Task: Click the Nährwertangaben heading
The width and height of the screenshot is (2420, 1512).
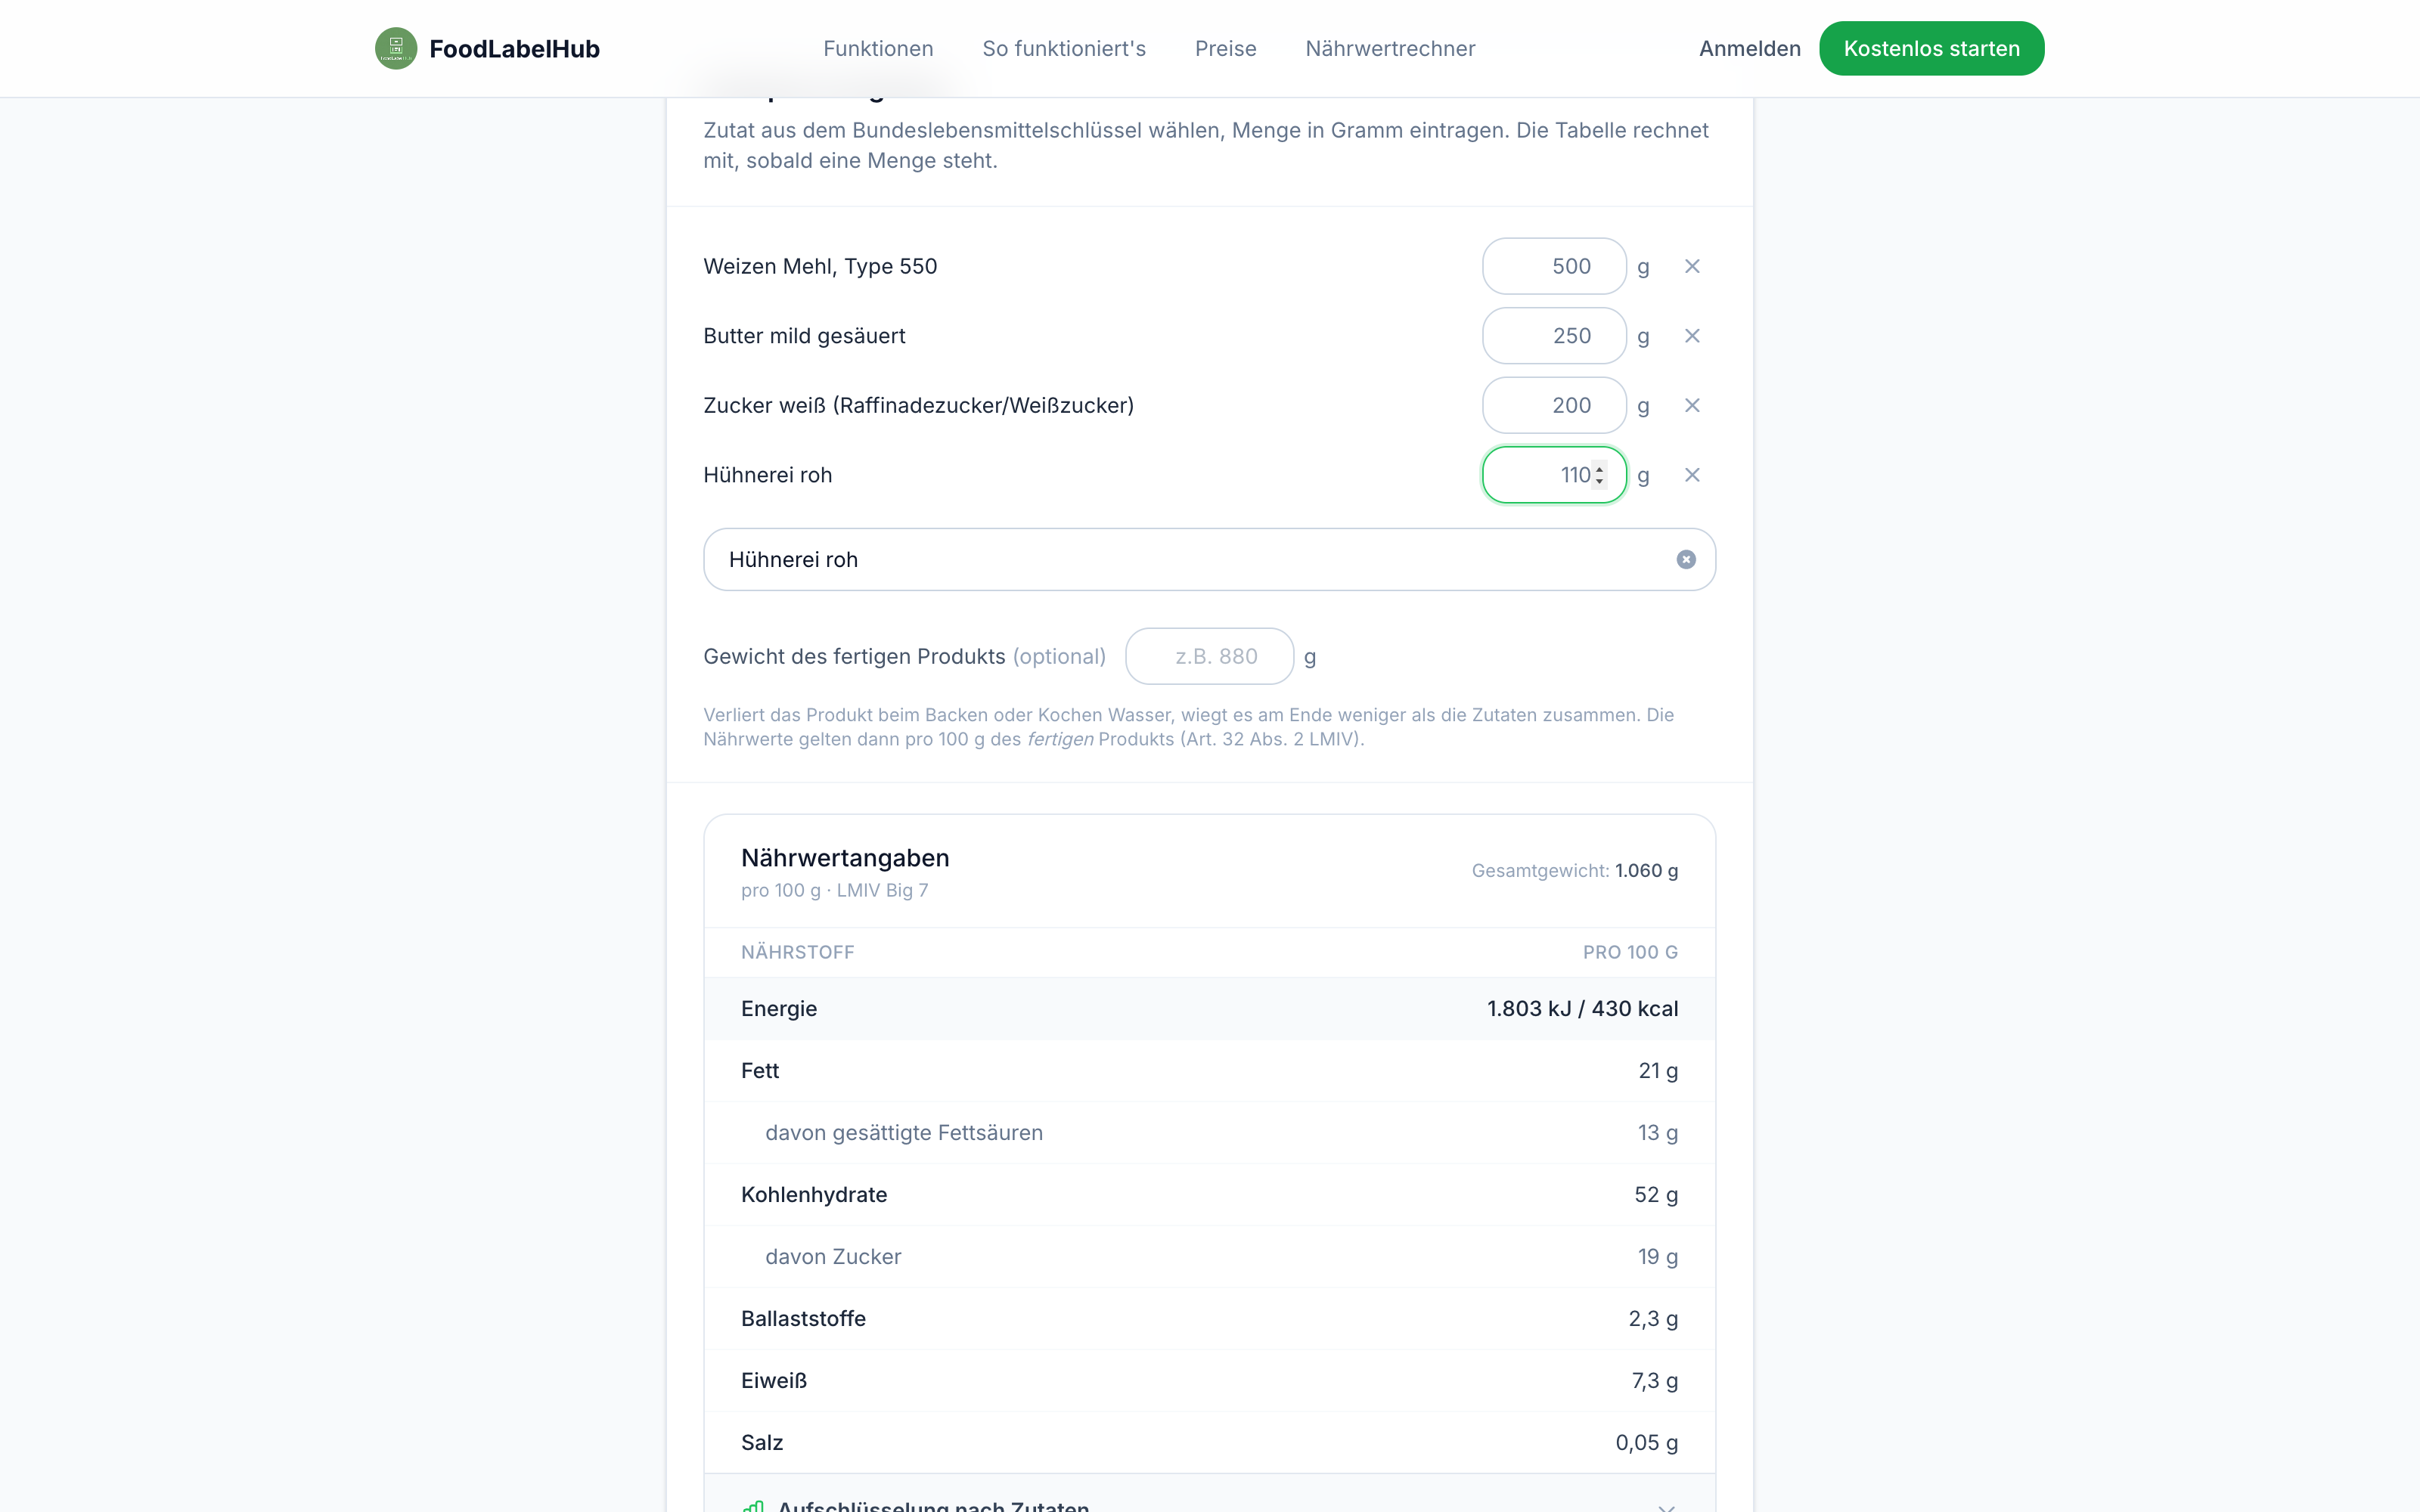Action: 845,857
